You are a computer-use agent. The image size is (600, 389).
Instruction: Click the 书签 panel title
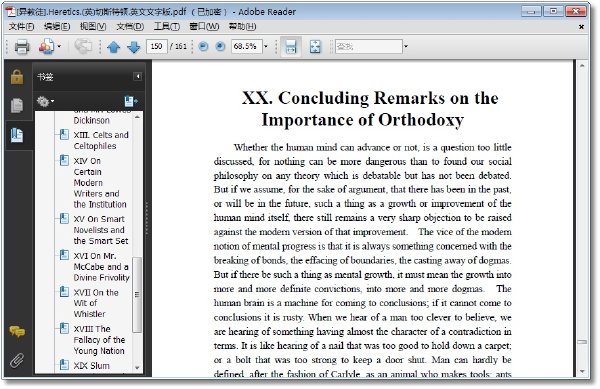(x=45, y=77)
